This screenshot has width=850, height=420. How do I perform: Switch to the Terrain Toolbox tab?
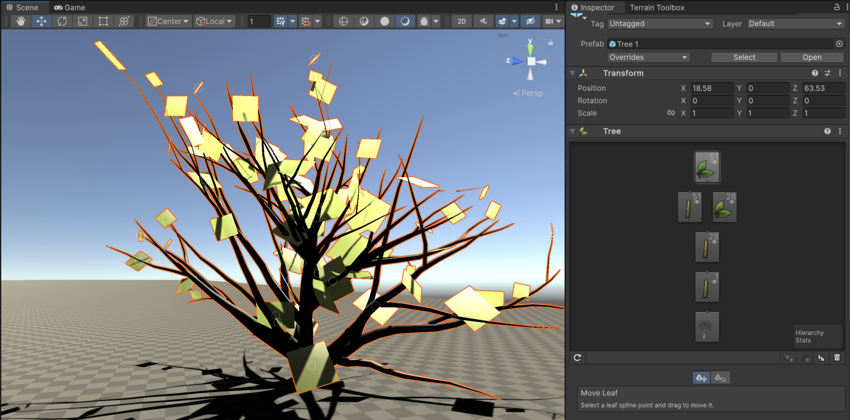click(x=656, y=7)
